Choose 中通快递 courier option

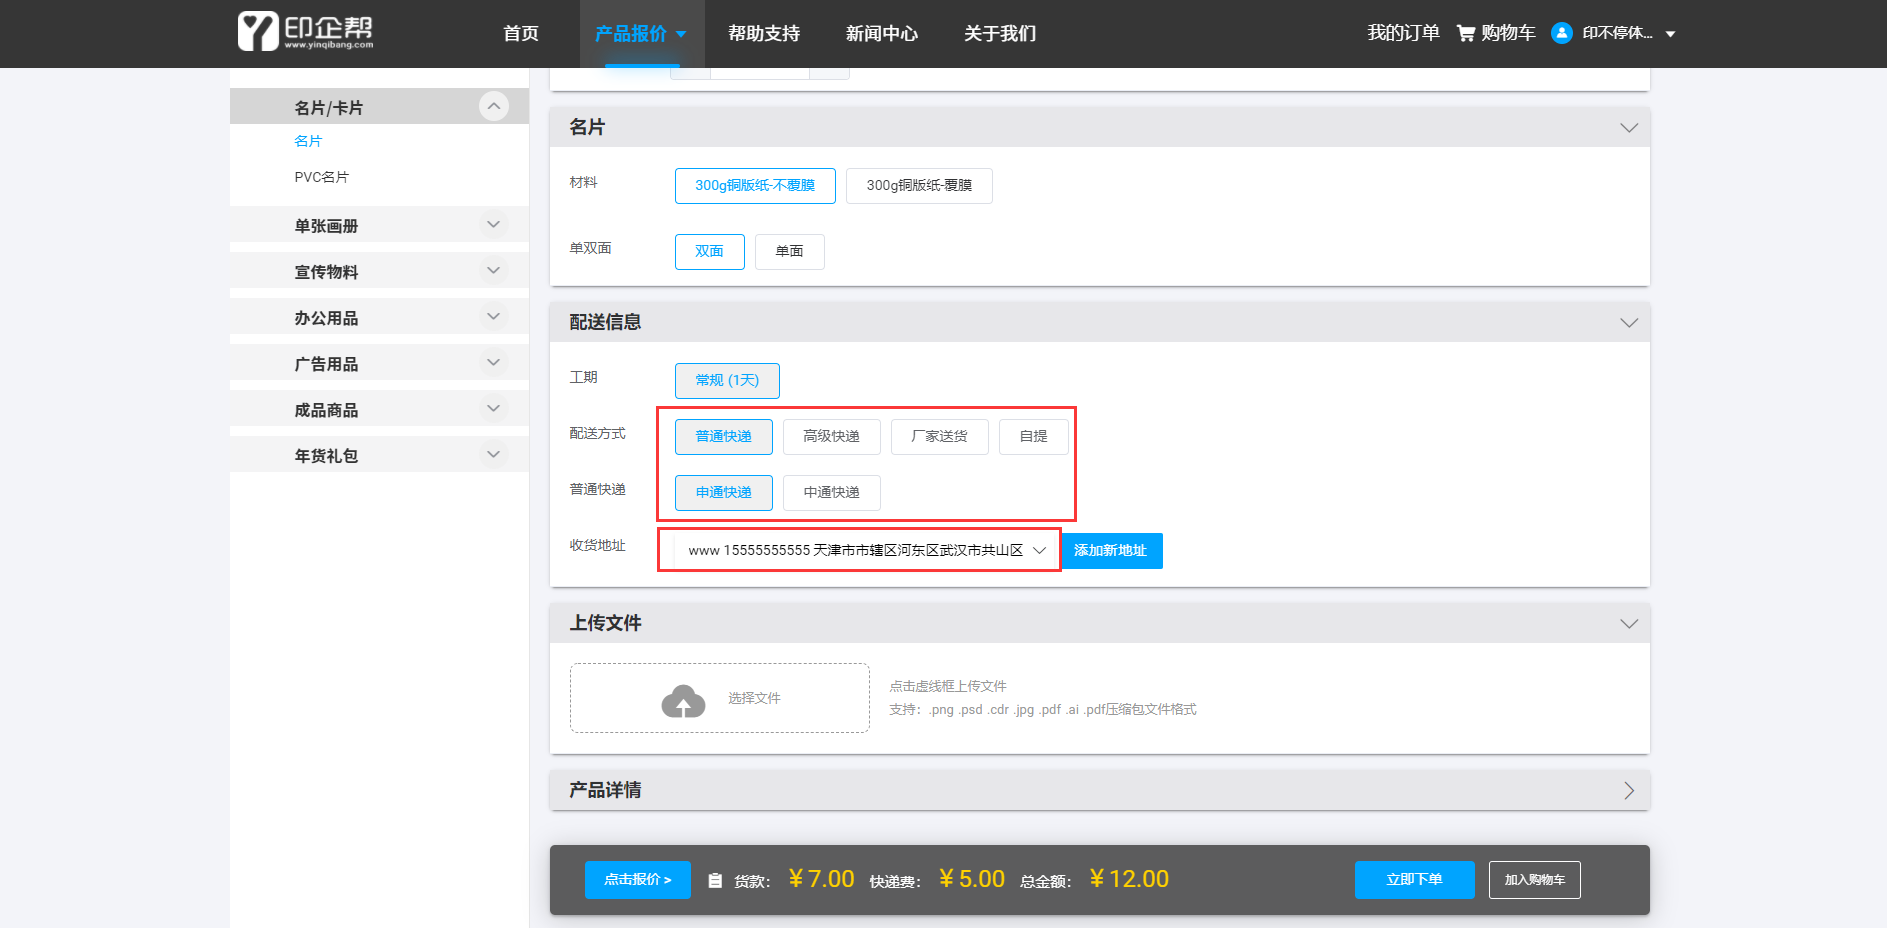831,493
